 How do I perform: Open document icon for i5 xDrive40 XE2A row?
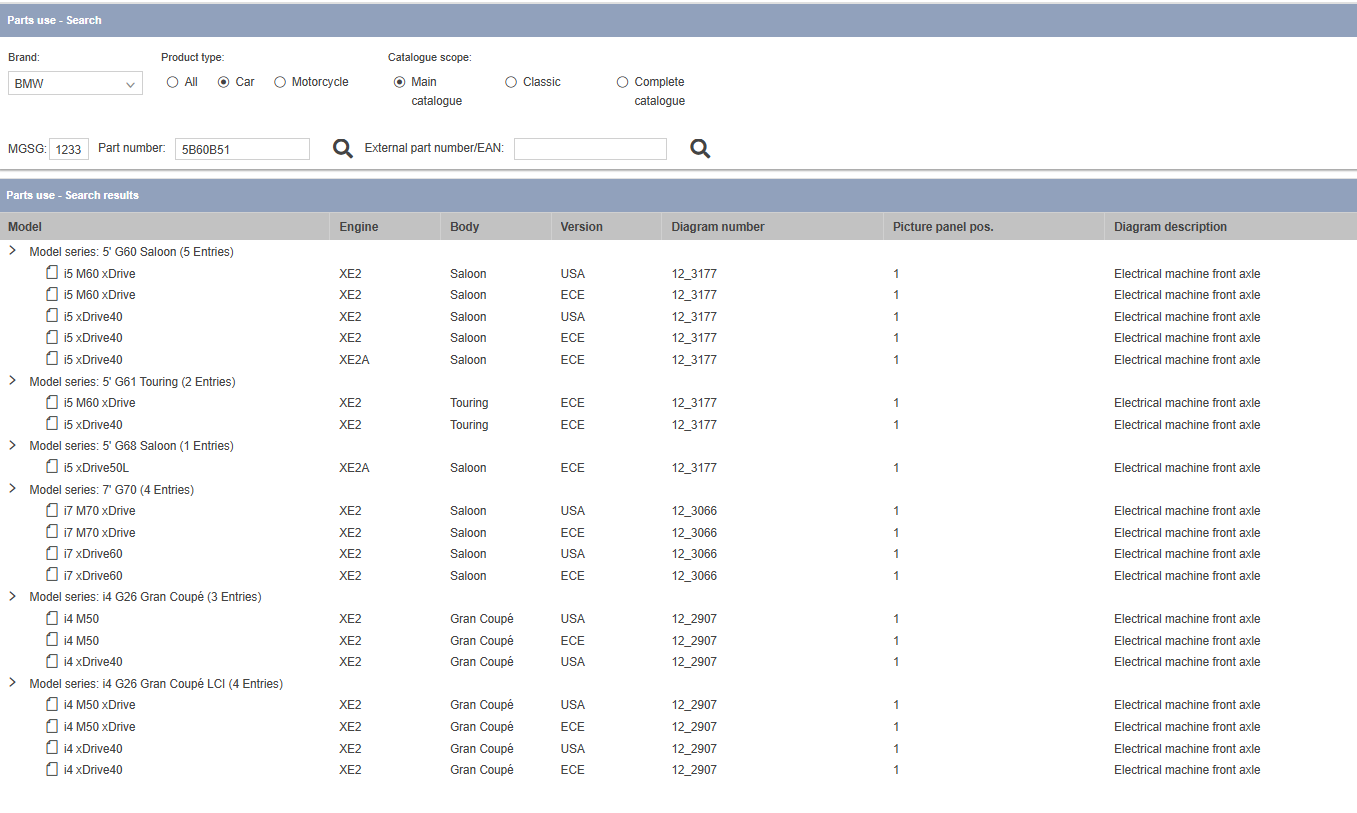click(52, 359)
